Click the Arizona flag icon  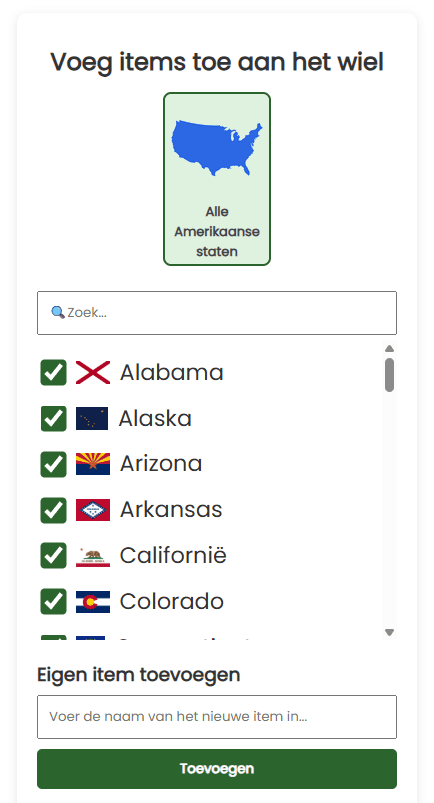93,464
